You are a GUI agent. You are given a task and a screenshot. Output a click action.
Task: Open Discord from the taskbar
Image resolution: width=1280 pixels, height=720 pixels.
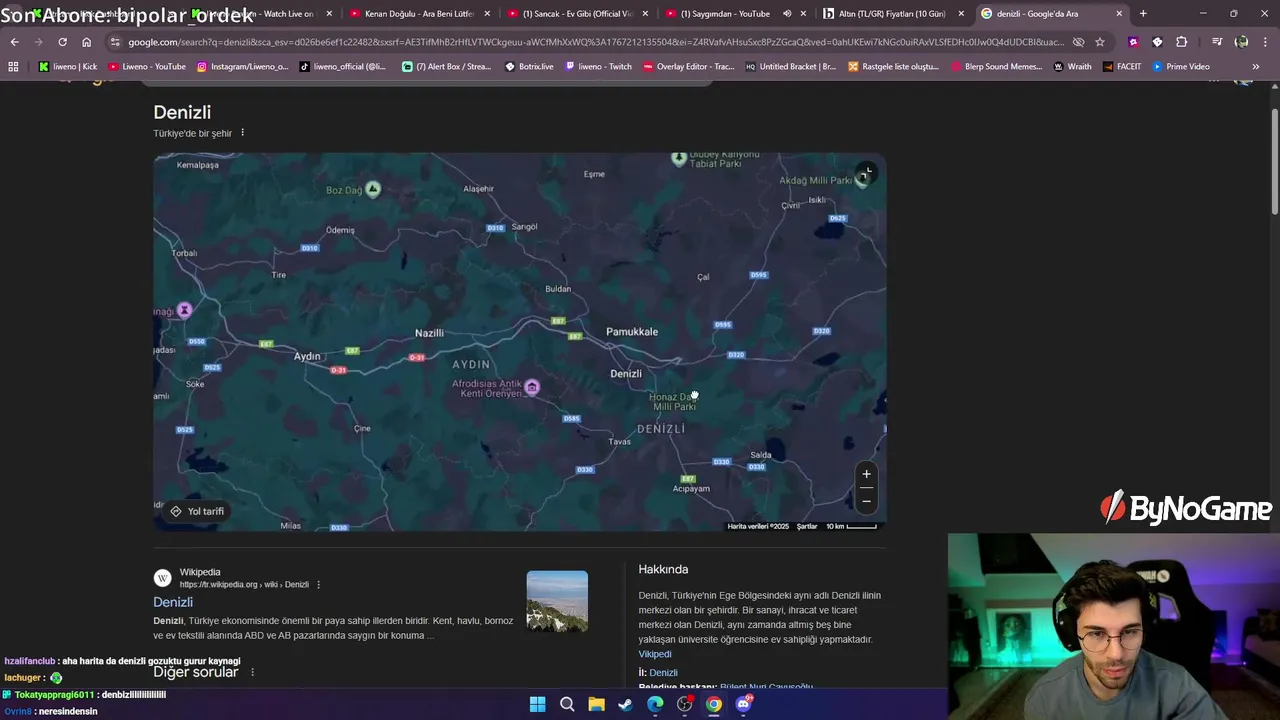[743, 704]
